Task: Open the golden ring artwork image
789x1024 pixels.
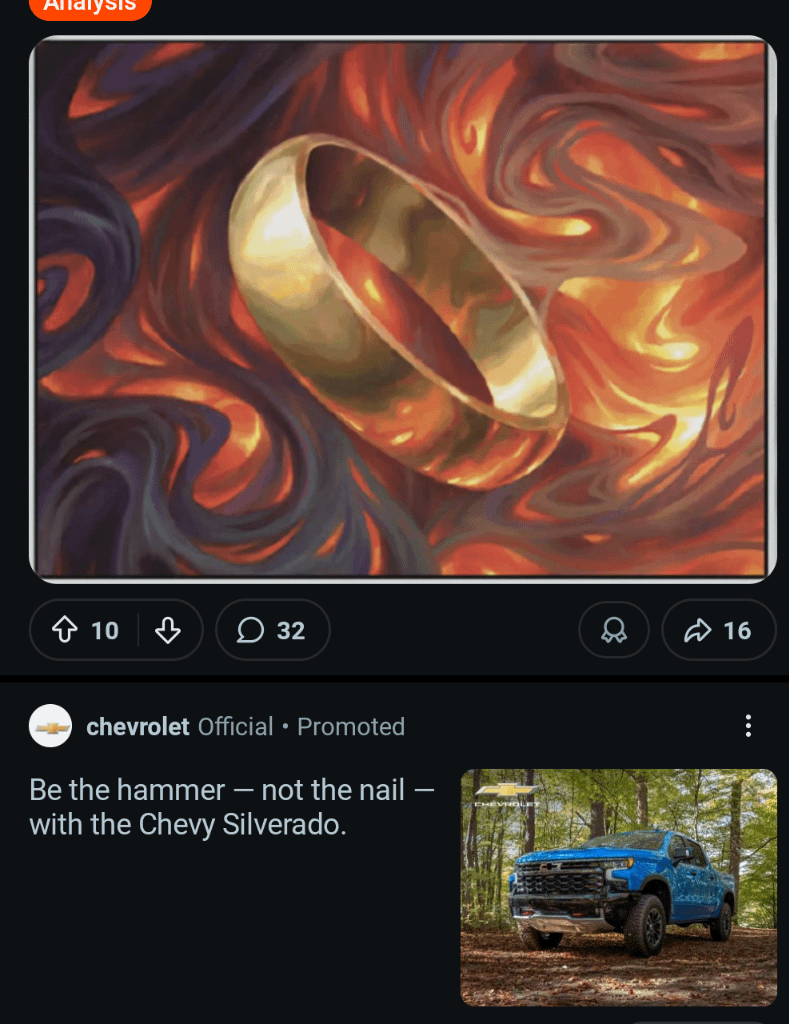Action: [x=402, y=310]
